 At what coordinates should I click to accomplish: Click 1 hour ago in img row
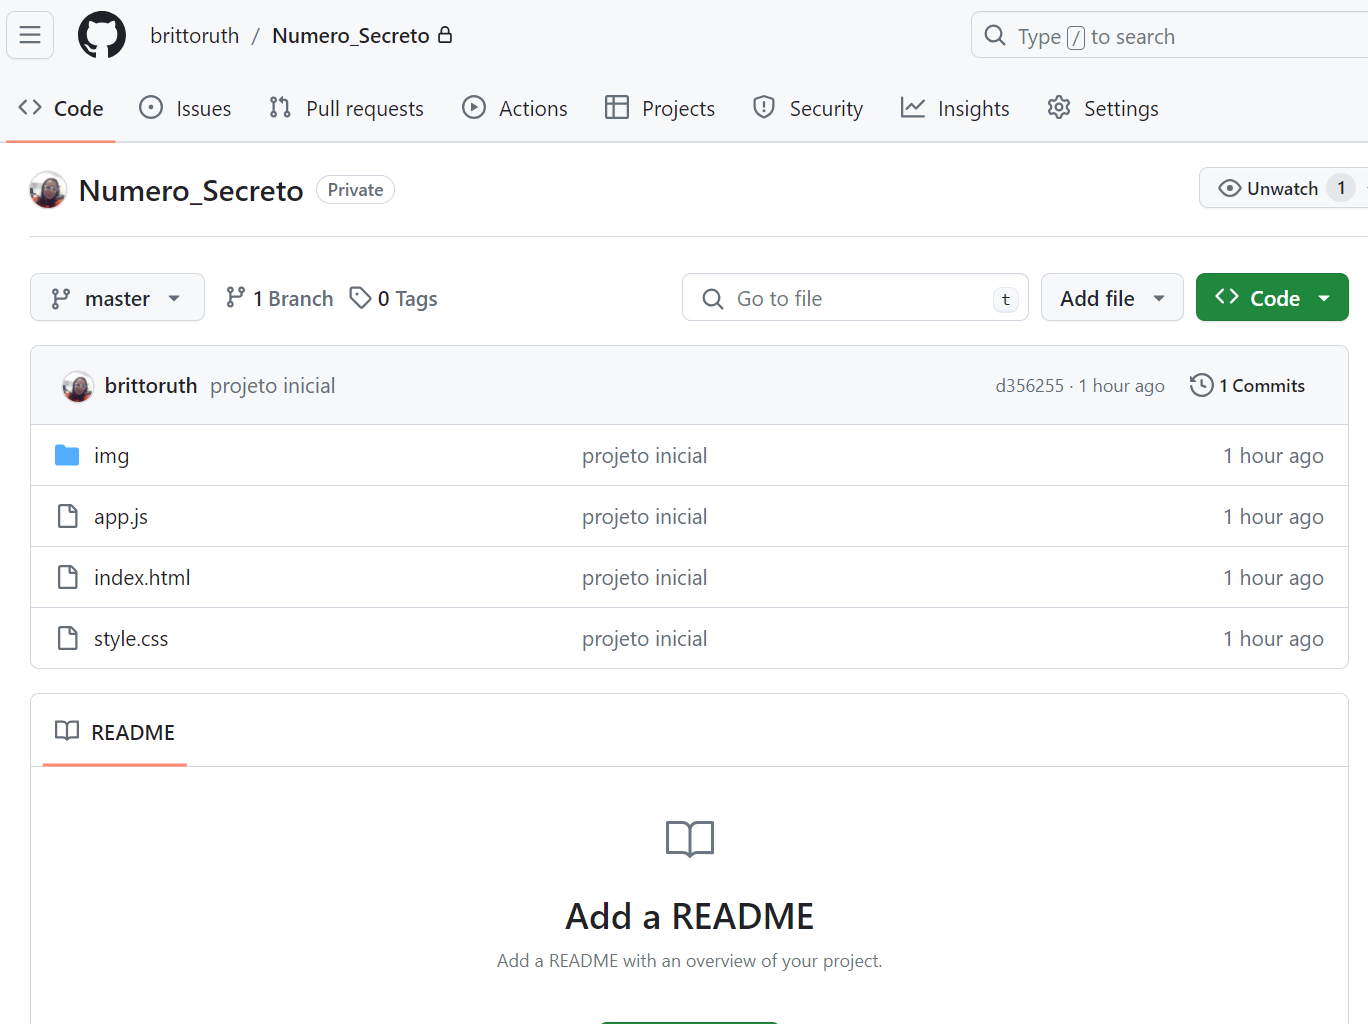[1273, 456]
